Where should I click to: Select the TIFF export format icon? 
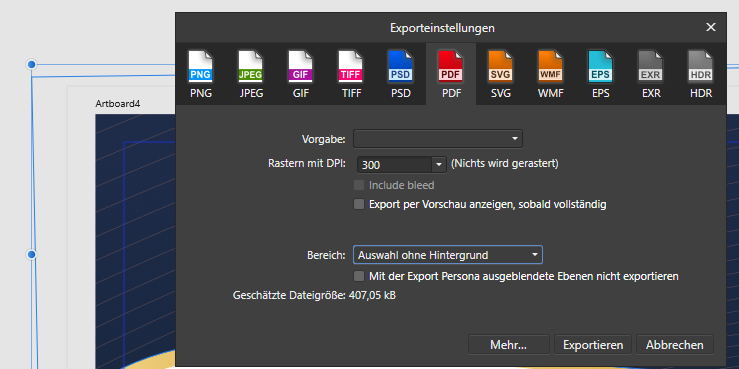(351, 67)
